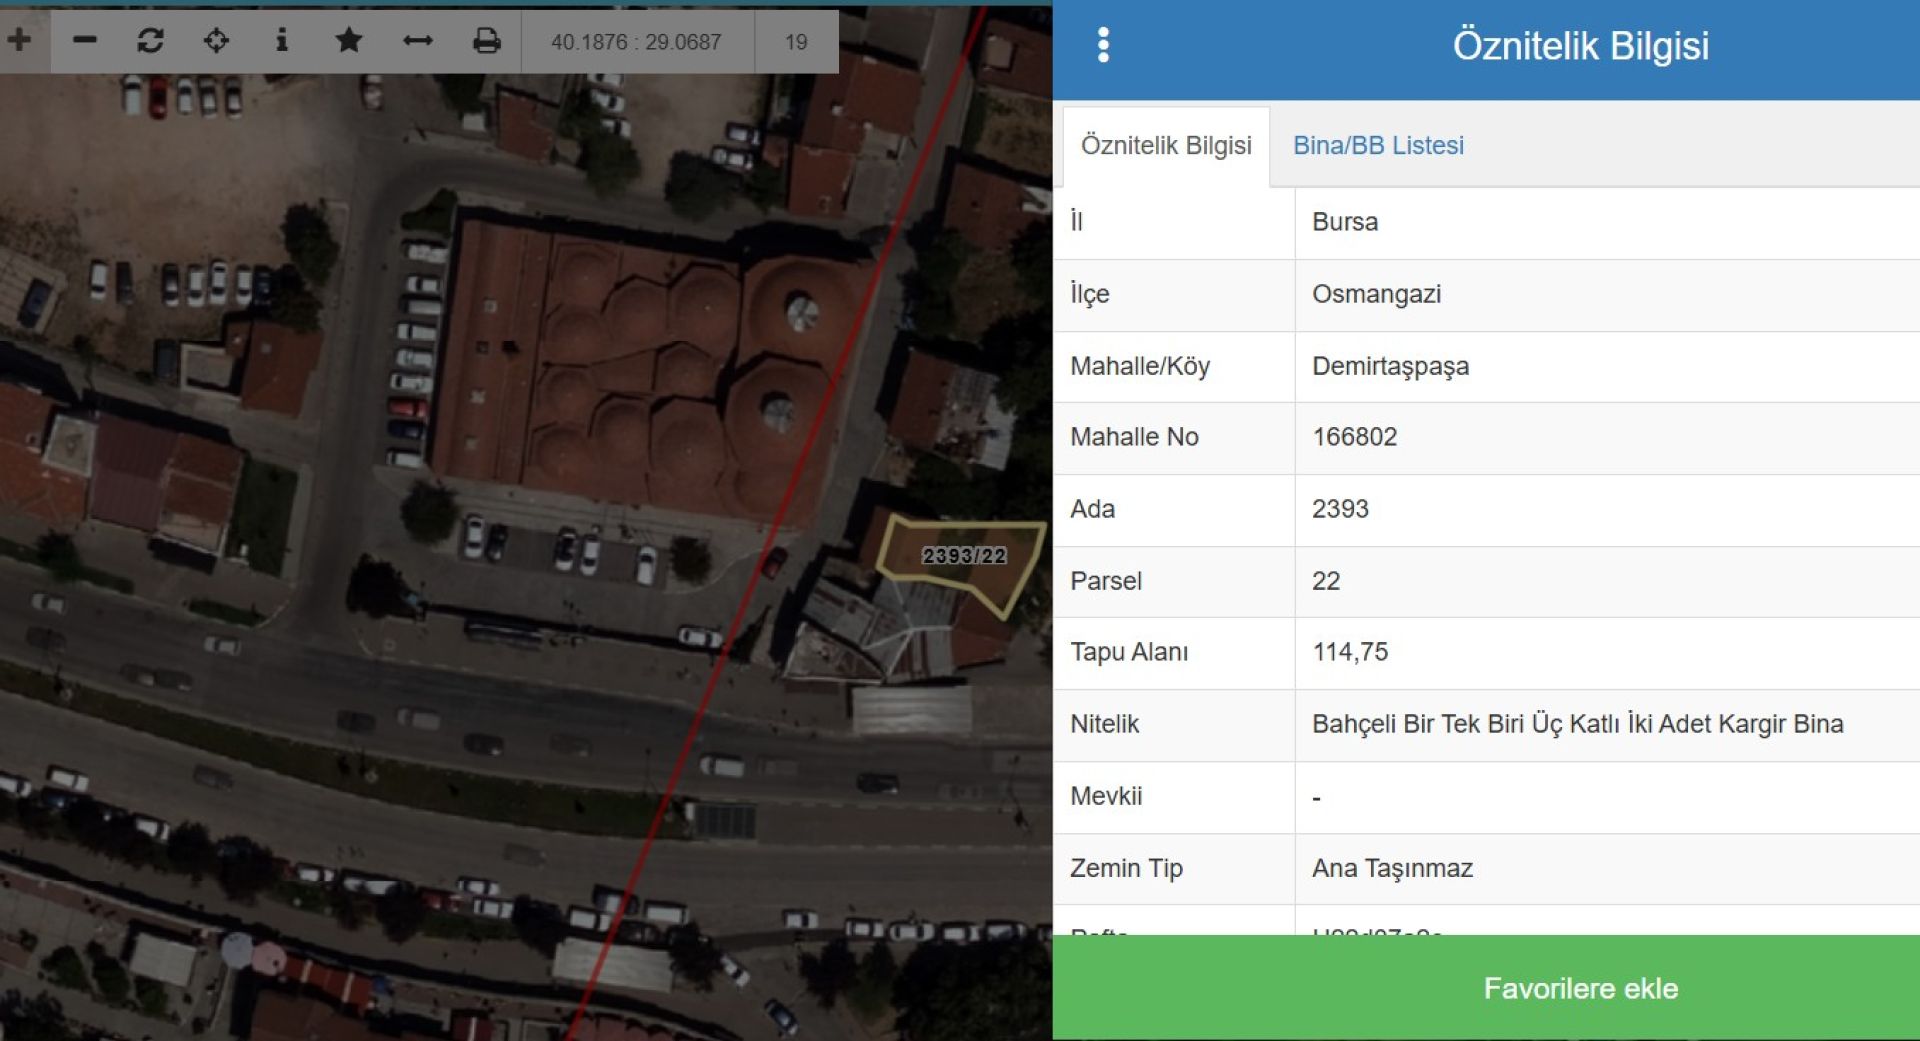Screen dimensions: 1920x1041
Task: Select the horizontal arrows measure tool
Action: [x=417, y=41]
